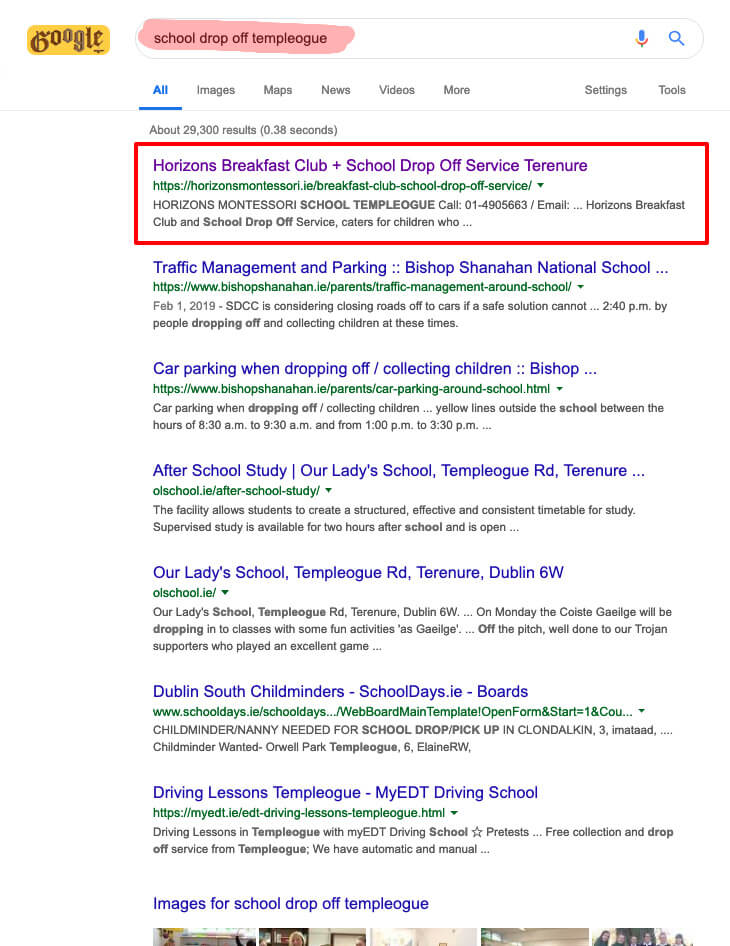Open search Tools

coord(671,90)
